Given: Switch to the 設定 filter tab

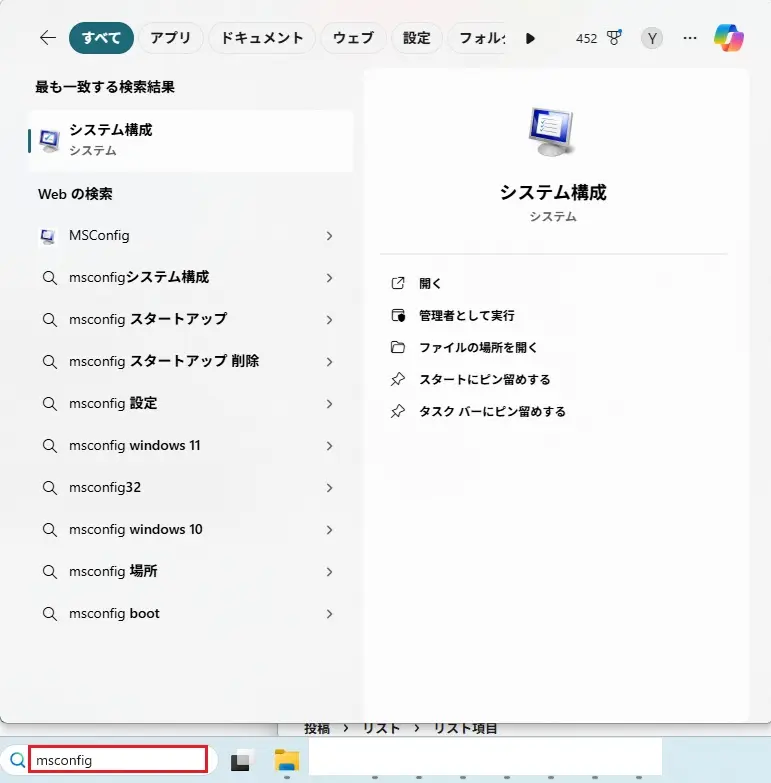Looking at the screenshot, I should click(x=416, y=38).
